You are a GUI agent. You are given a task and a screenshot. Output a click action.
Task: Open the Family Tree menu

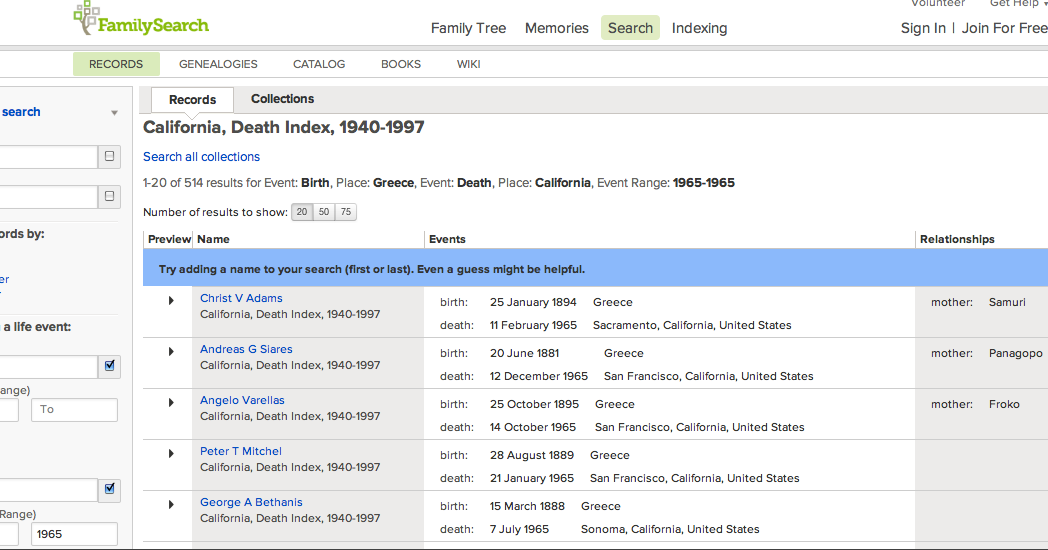tap(468, 28)
